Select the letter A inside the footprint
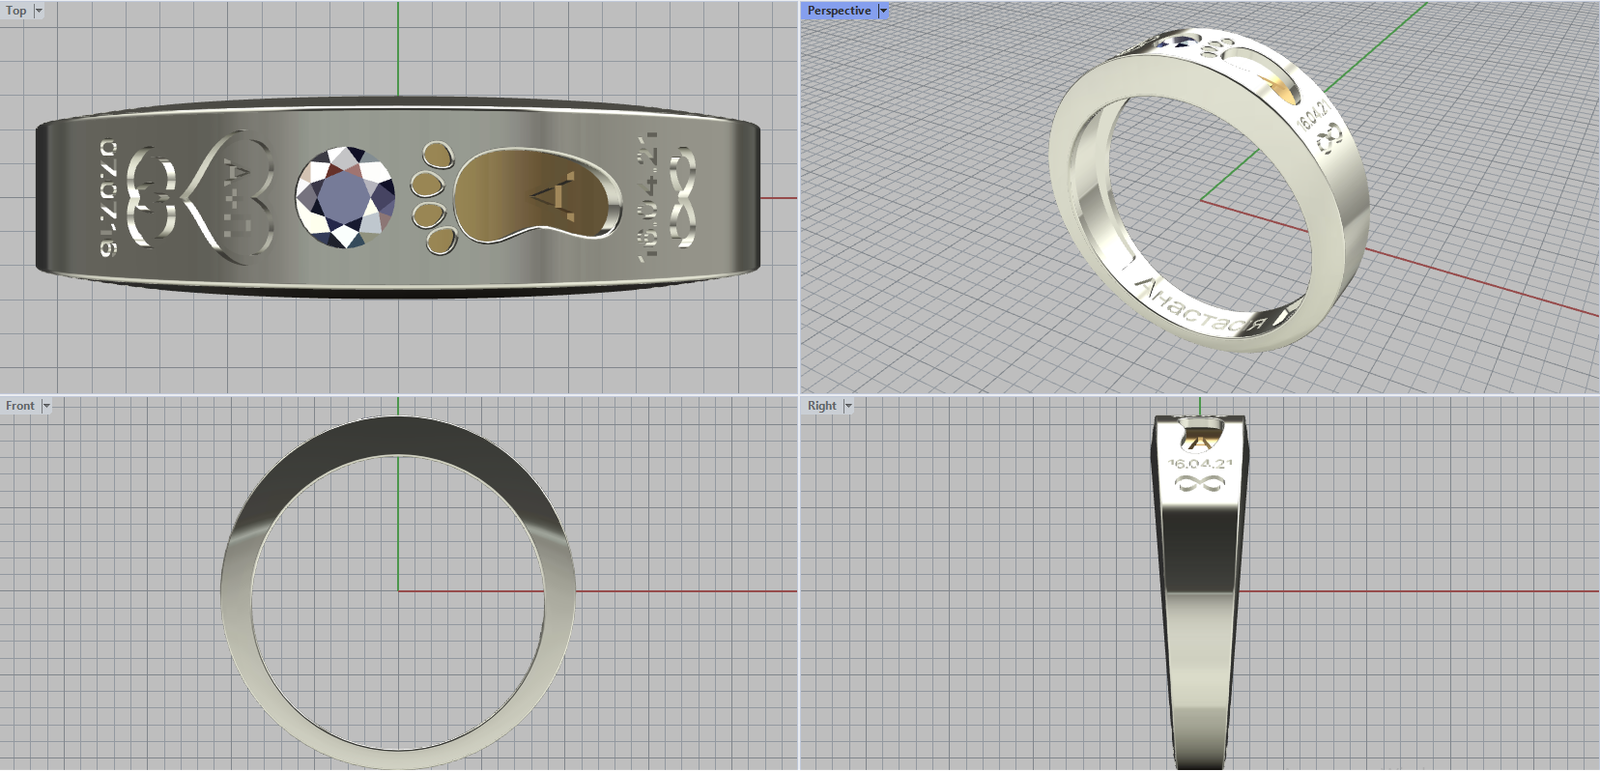This screenshot has width=1600, height=772. [558, 195]
